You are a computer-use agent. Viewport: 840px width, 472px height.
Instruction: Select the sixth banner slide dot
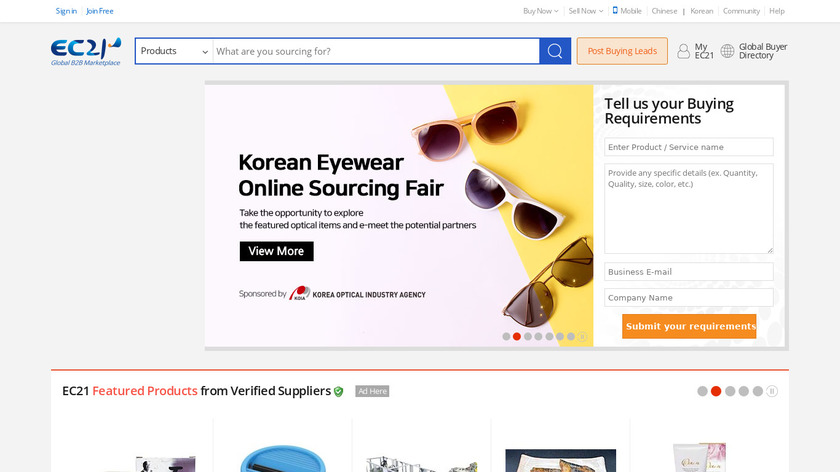click(x=560, y=336)
